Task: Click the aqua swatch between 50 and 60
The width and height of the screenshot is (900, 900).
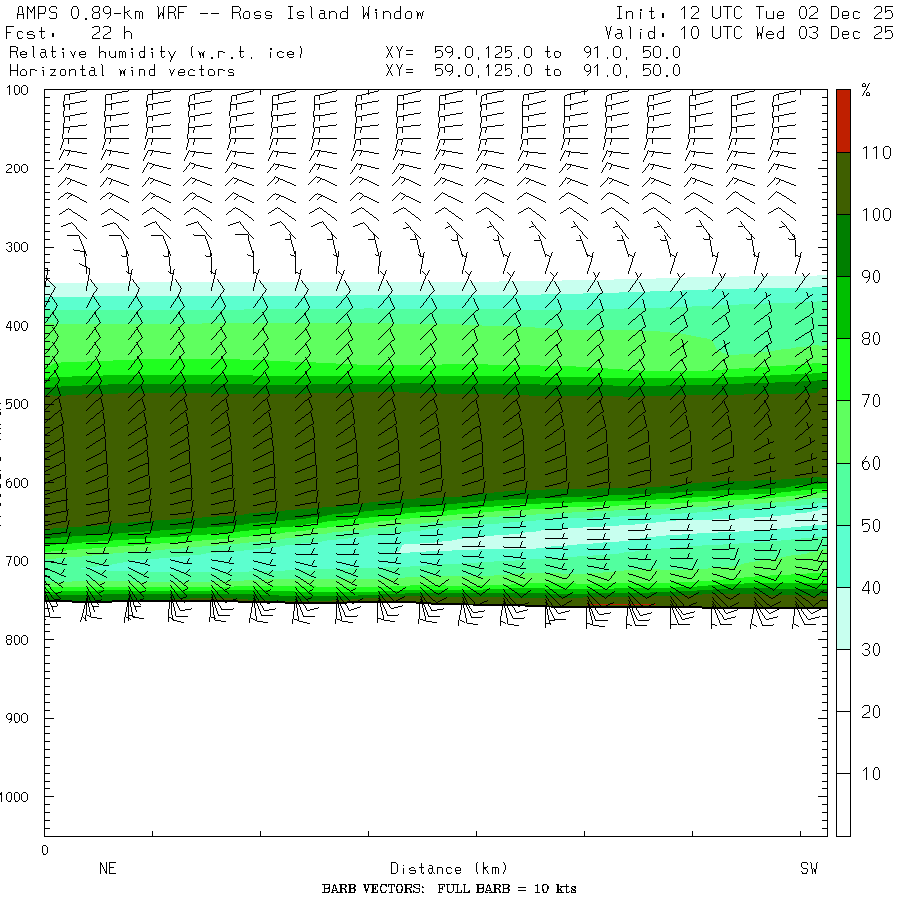Action: pyautogui.click(x=843, y=494)
